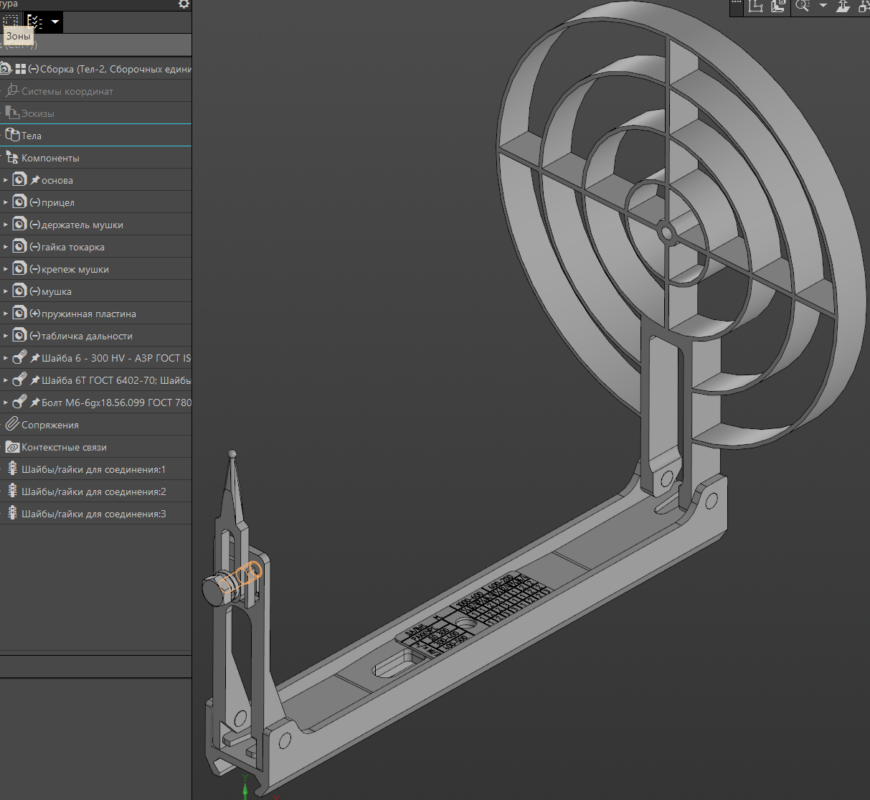Image resolution: width=870 pixels, height=800 pixels.
Task: Toggle visibility icon for основа component
Action: click(x=19, y=180)
